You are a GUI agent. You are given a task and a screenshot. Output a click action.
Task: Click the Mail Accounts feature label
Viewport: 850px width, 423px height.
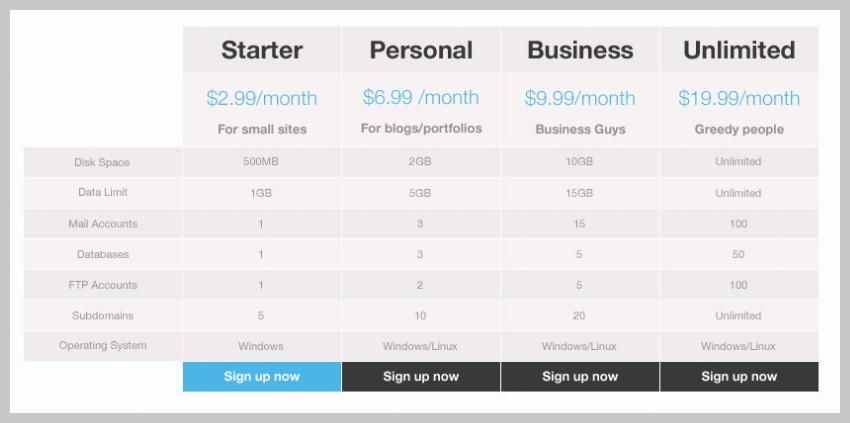point(102,224)
